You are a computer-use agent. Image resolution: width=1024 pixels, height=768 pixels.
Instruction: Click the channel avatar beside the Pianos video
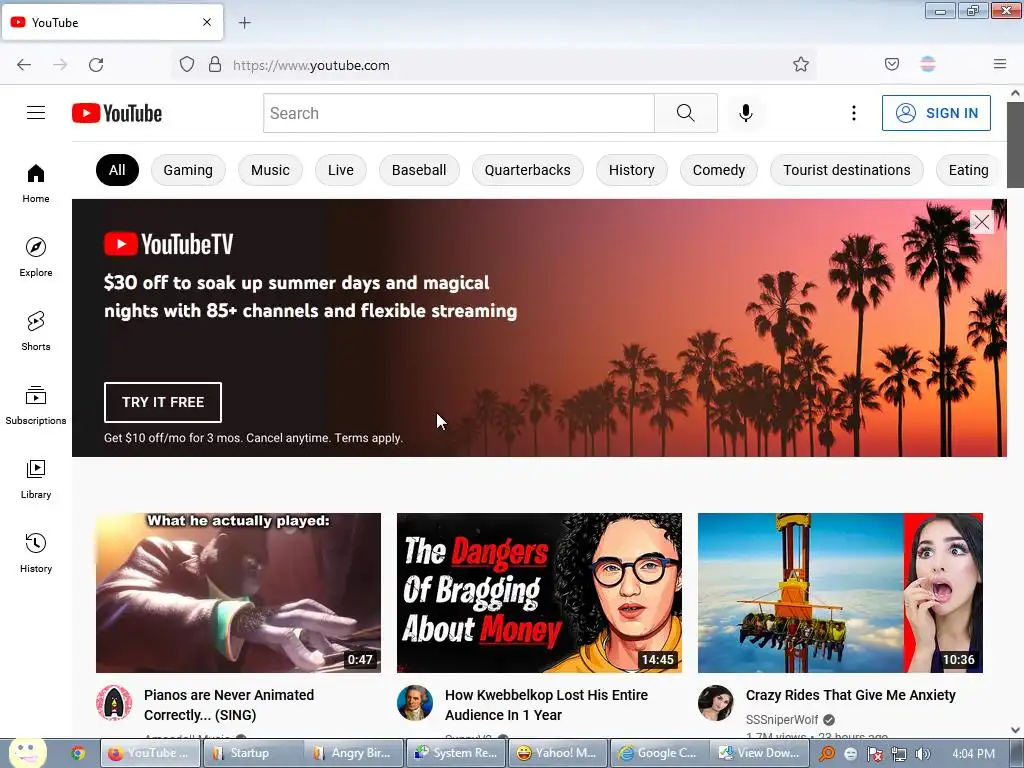point(114,703)
